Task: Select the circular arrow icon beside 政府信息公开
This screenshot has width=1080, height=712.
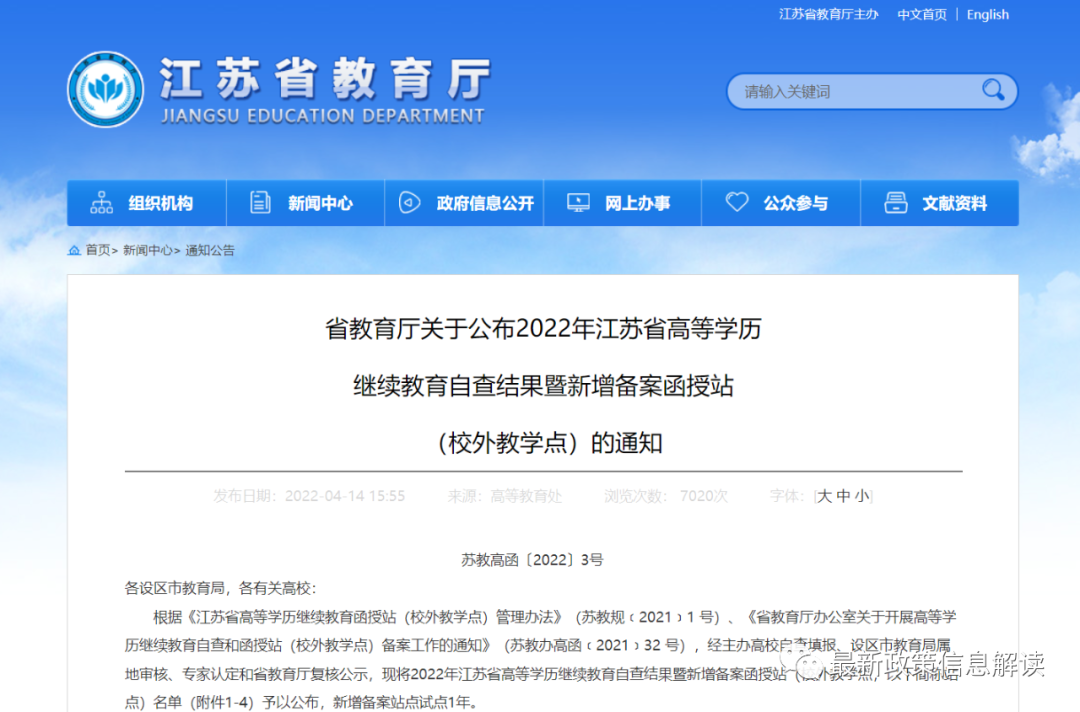Action: 407,202
